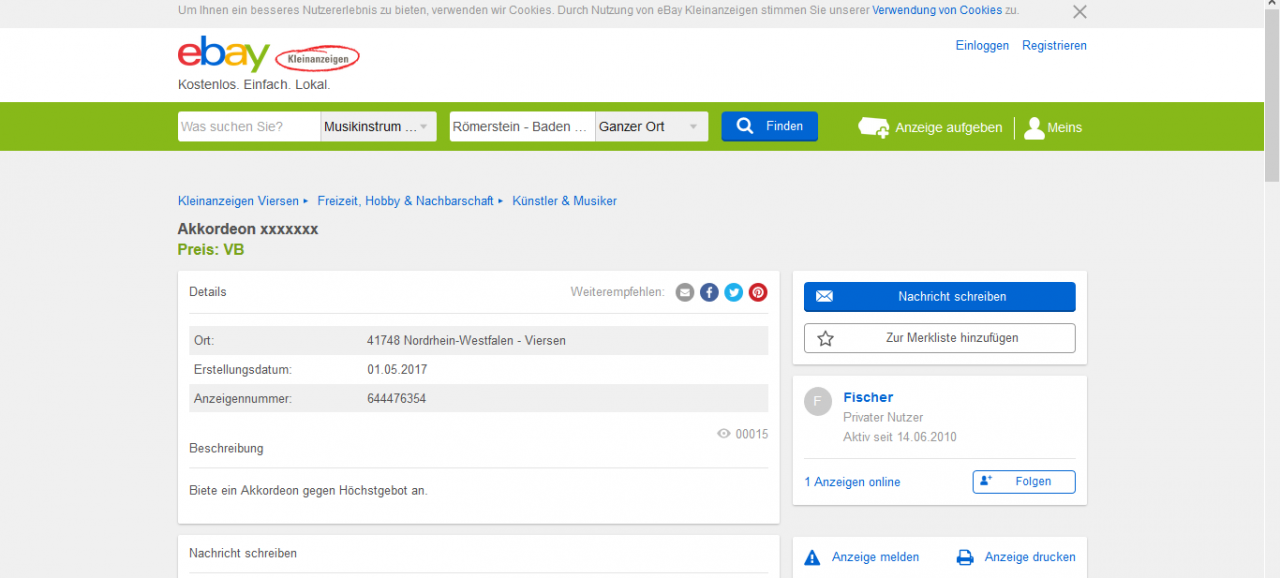Screen dimensions: 1280x578
Task: Edit the Römerstein location field
Action: tap(522, 127)
